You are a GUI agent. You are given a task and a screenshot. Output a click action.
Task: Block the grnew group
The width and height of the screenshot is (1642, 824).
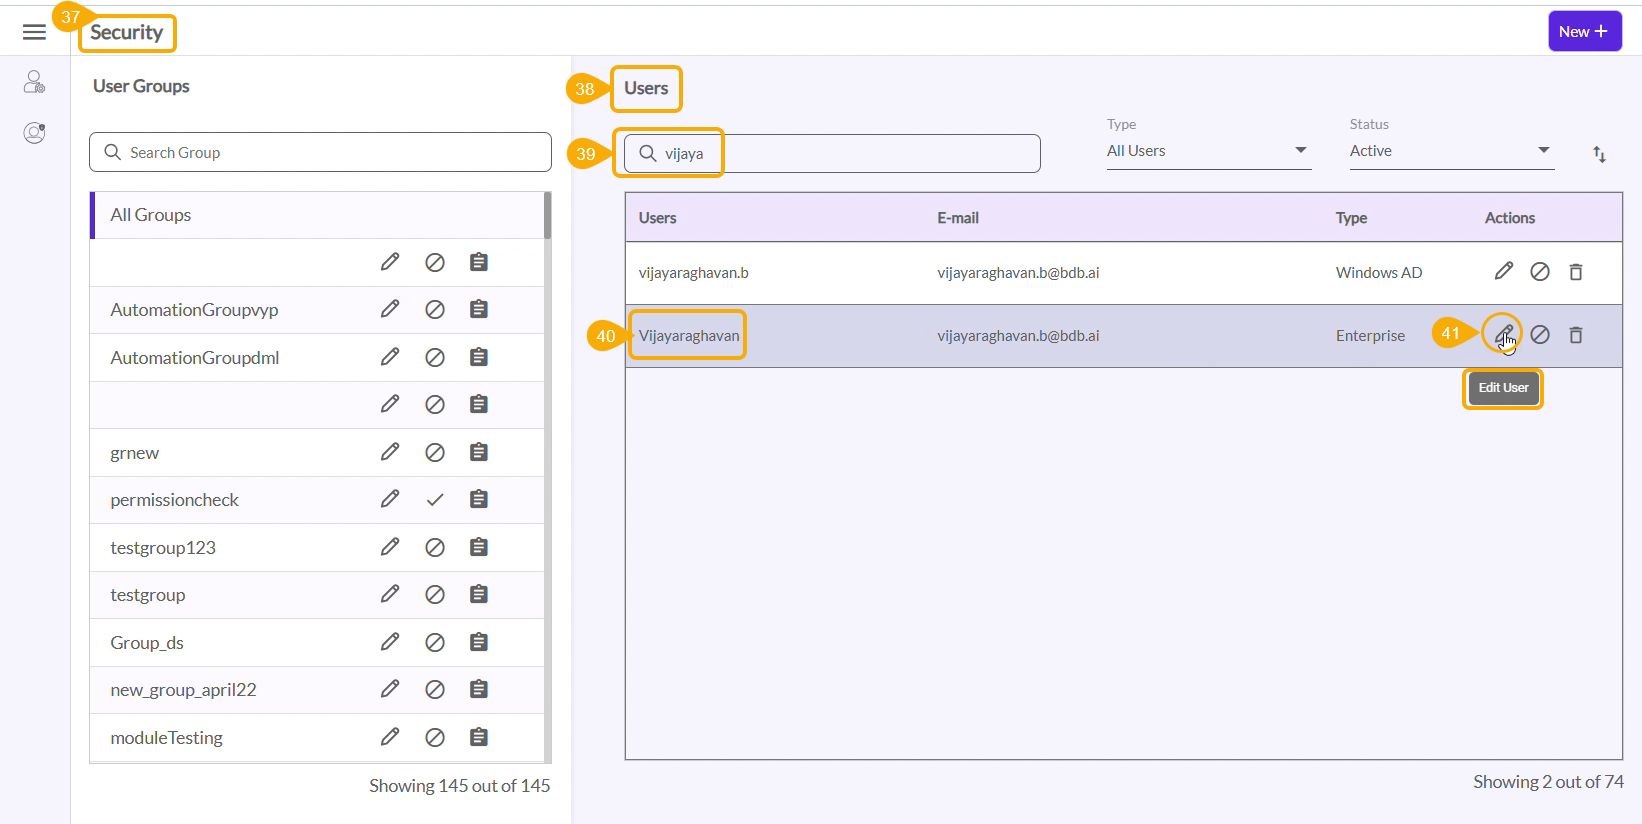[435, 453]
